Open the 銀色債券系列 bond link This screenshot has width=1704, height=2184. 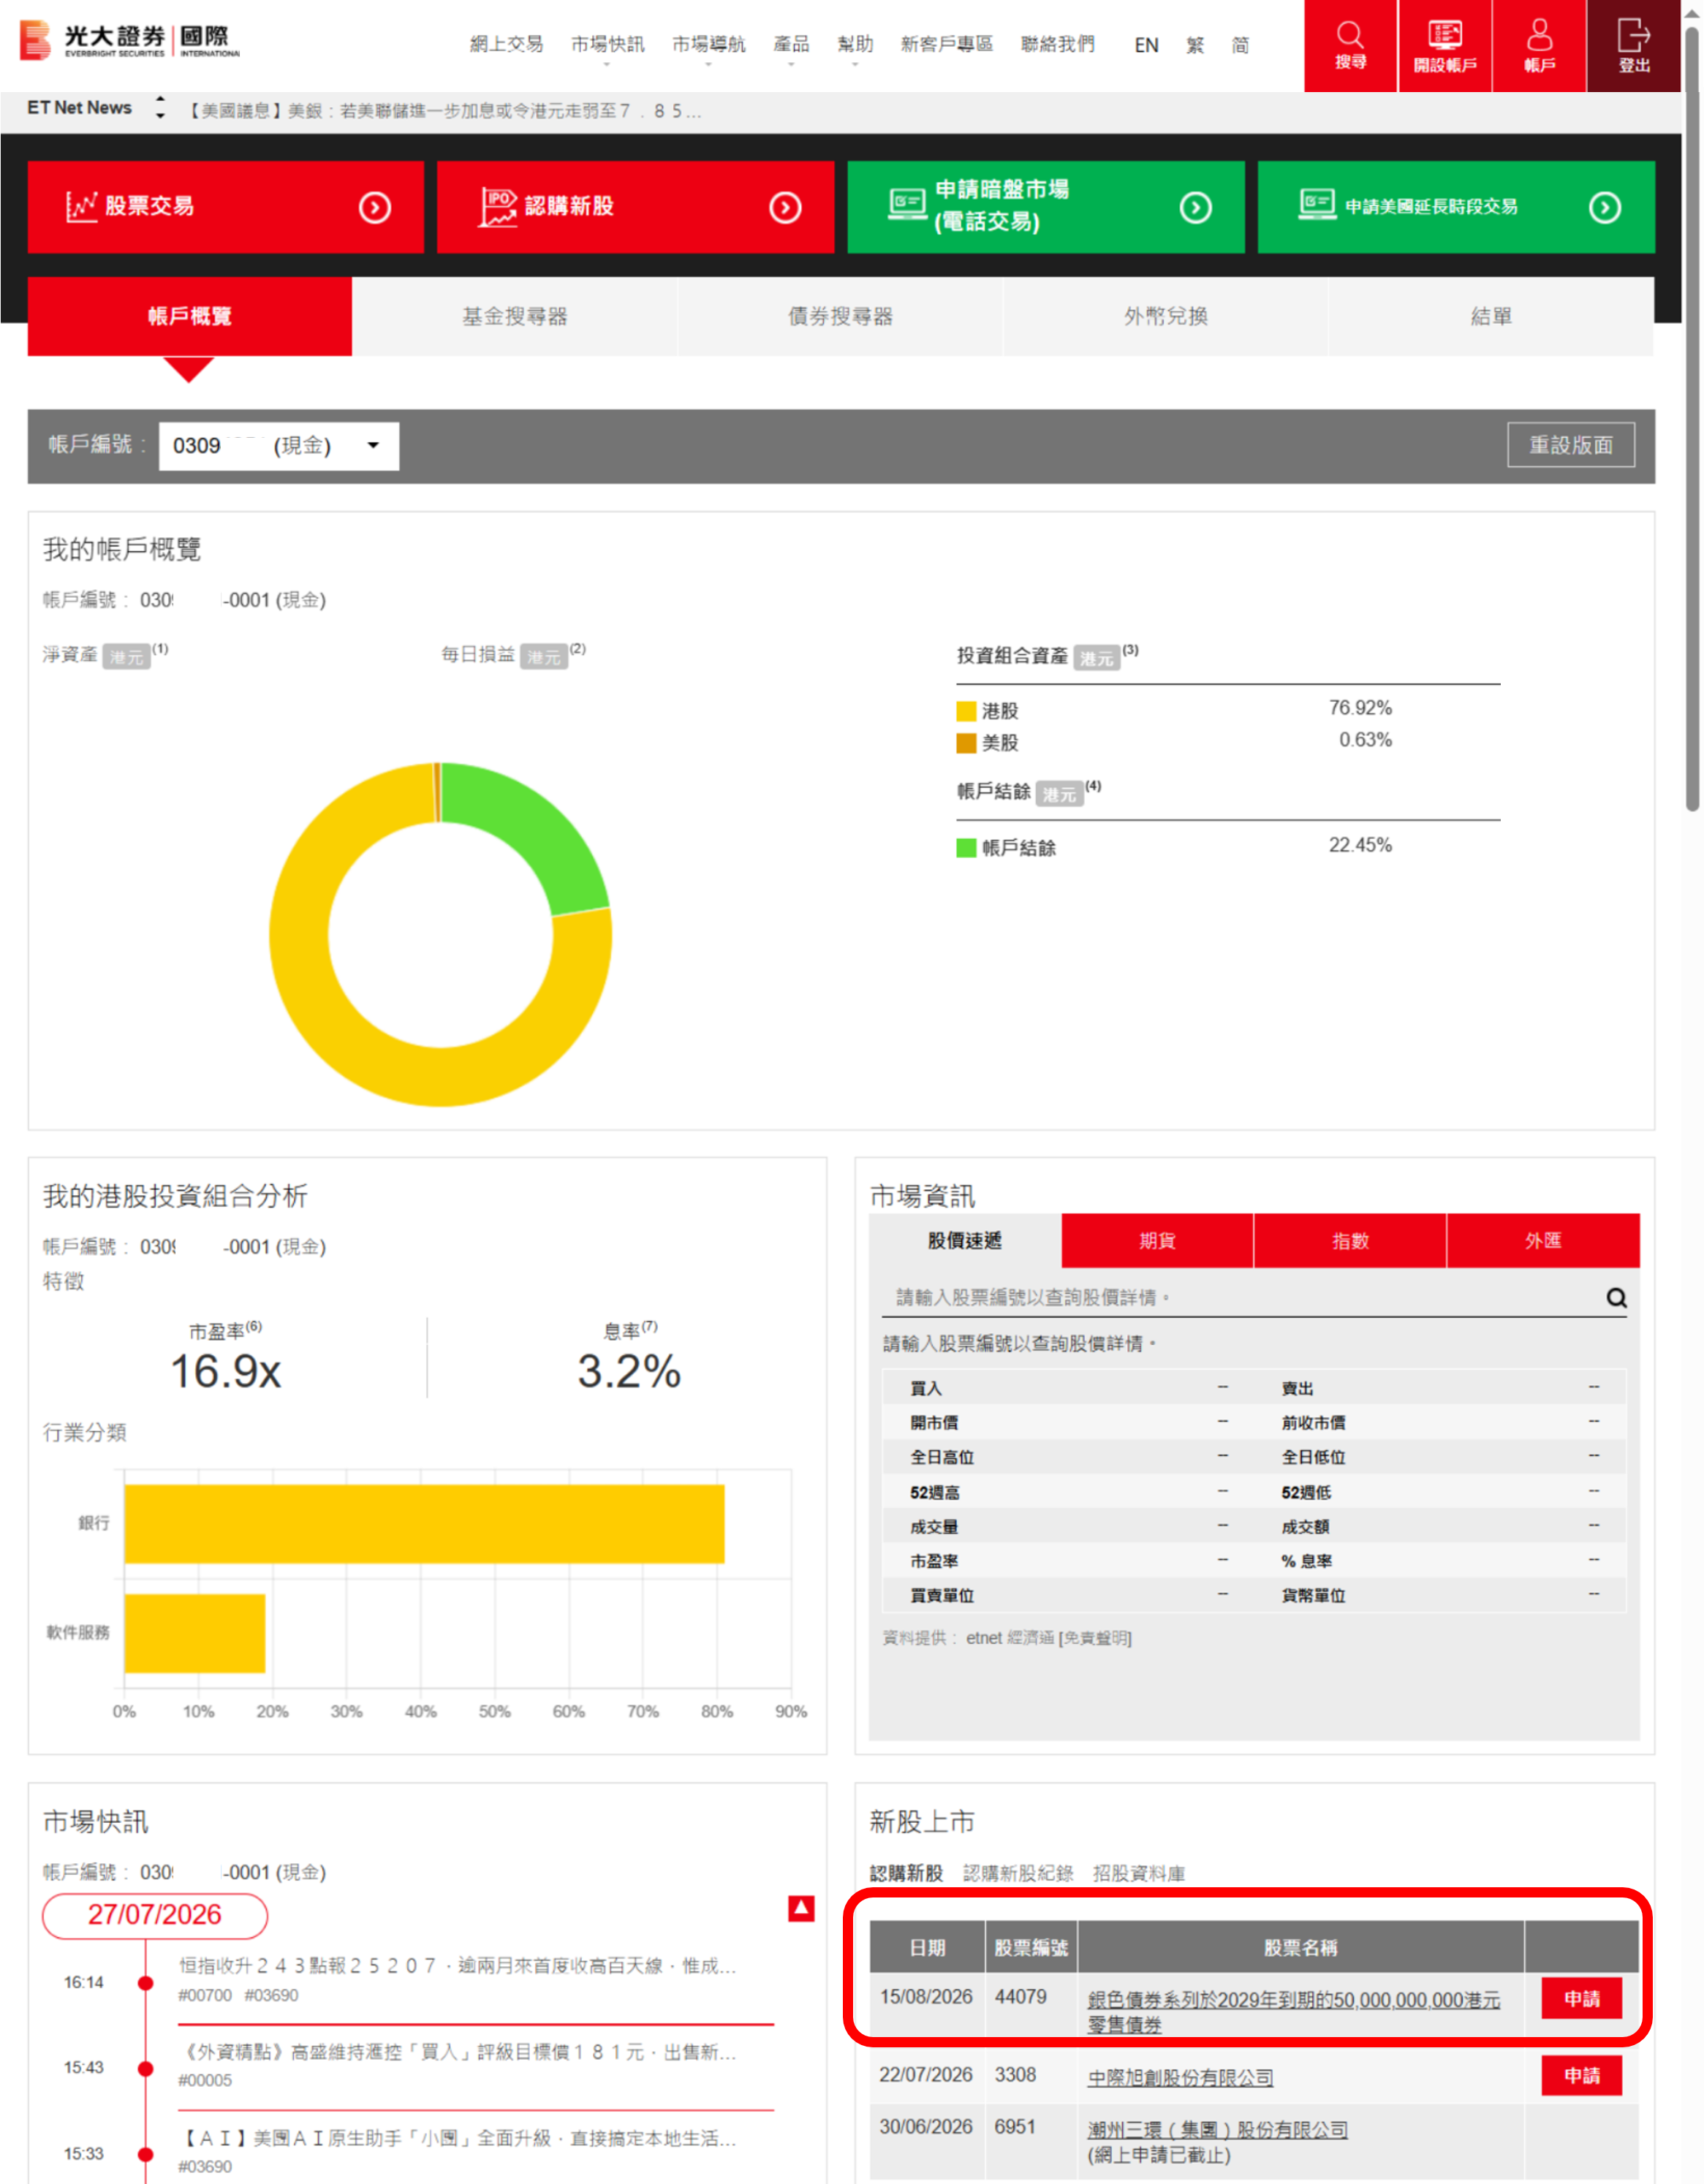1293,2012
